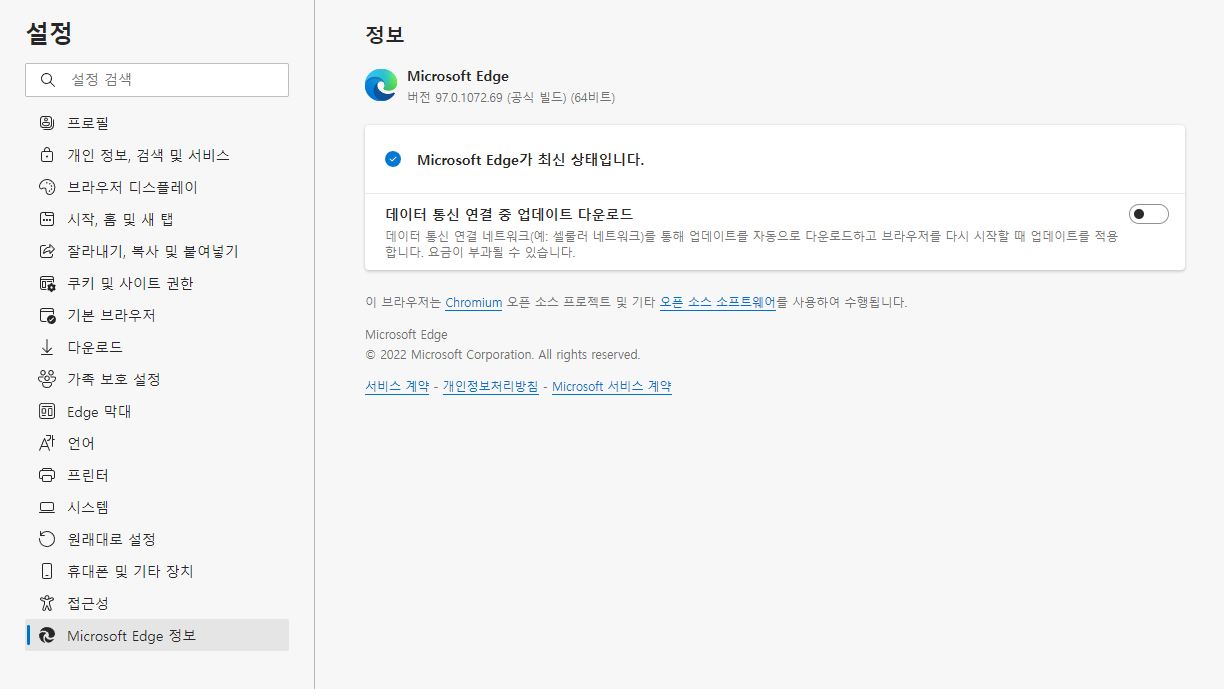The image size is (1224, 689).
Task: Click the Edge 막대 sidebar icon
Action: [x=46, y=411]
